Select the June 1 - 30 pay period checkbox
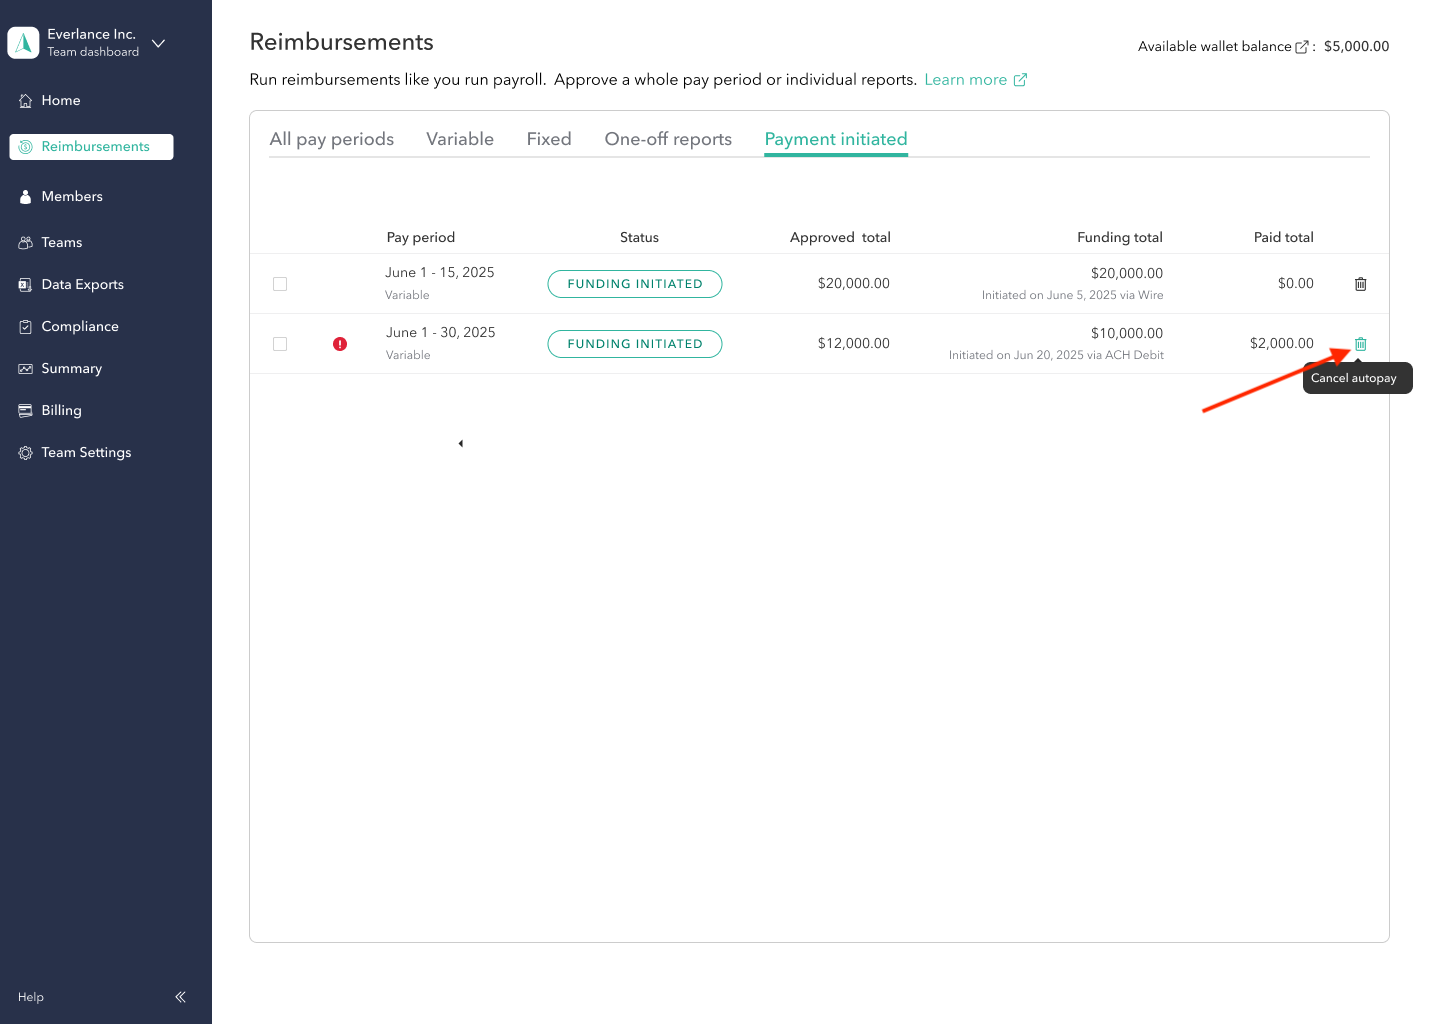 (280, 343)
